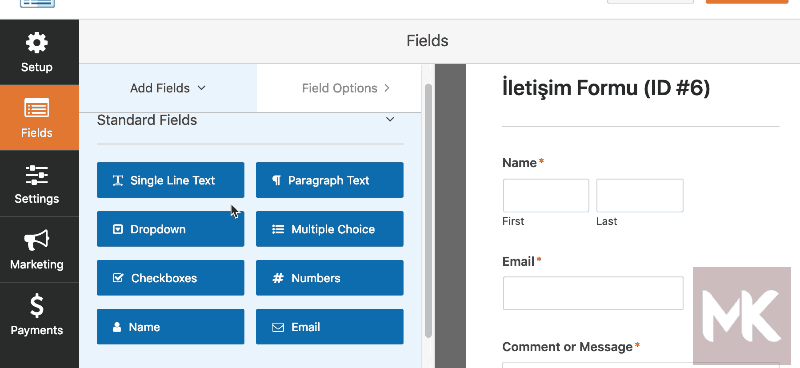Add a Name field
The height and width of the screenshot is (368, 800).
click(x=170, y=327)
